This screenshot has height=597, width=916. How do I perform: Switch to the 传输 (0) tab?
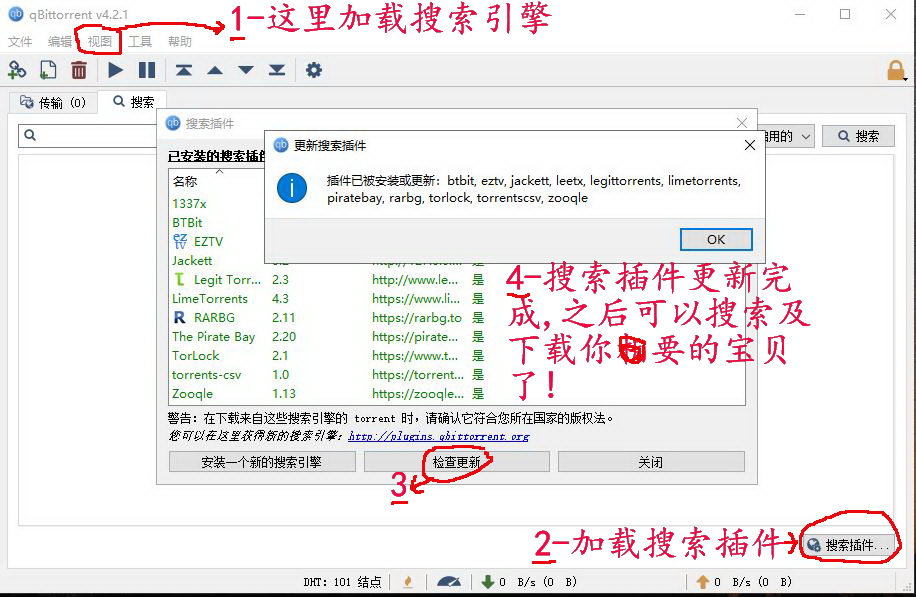[x=53, y=102]
